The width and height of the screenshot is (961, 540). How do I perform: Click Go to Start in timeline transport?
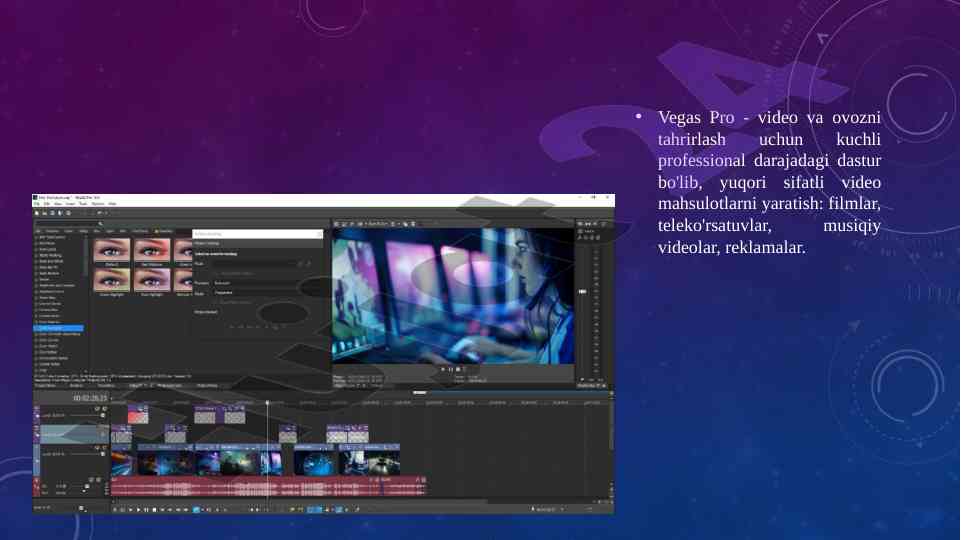(162, 509)
